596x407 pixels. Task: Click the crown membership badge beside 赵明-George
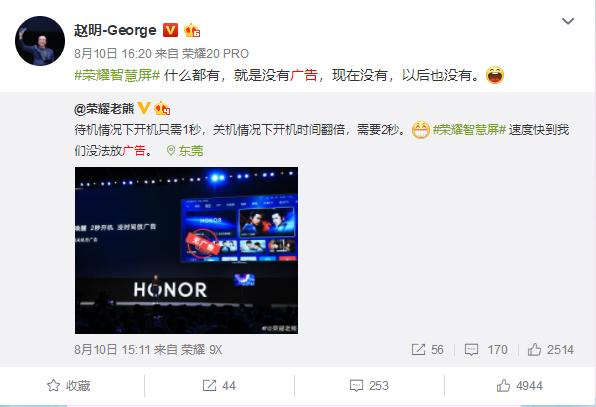tap(192, 30)
